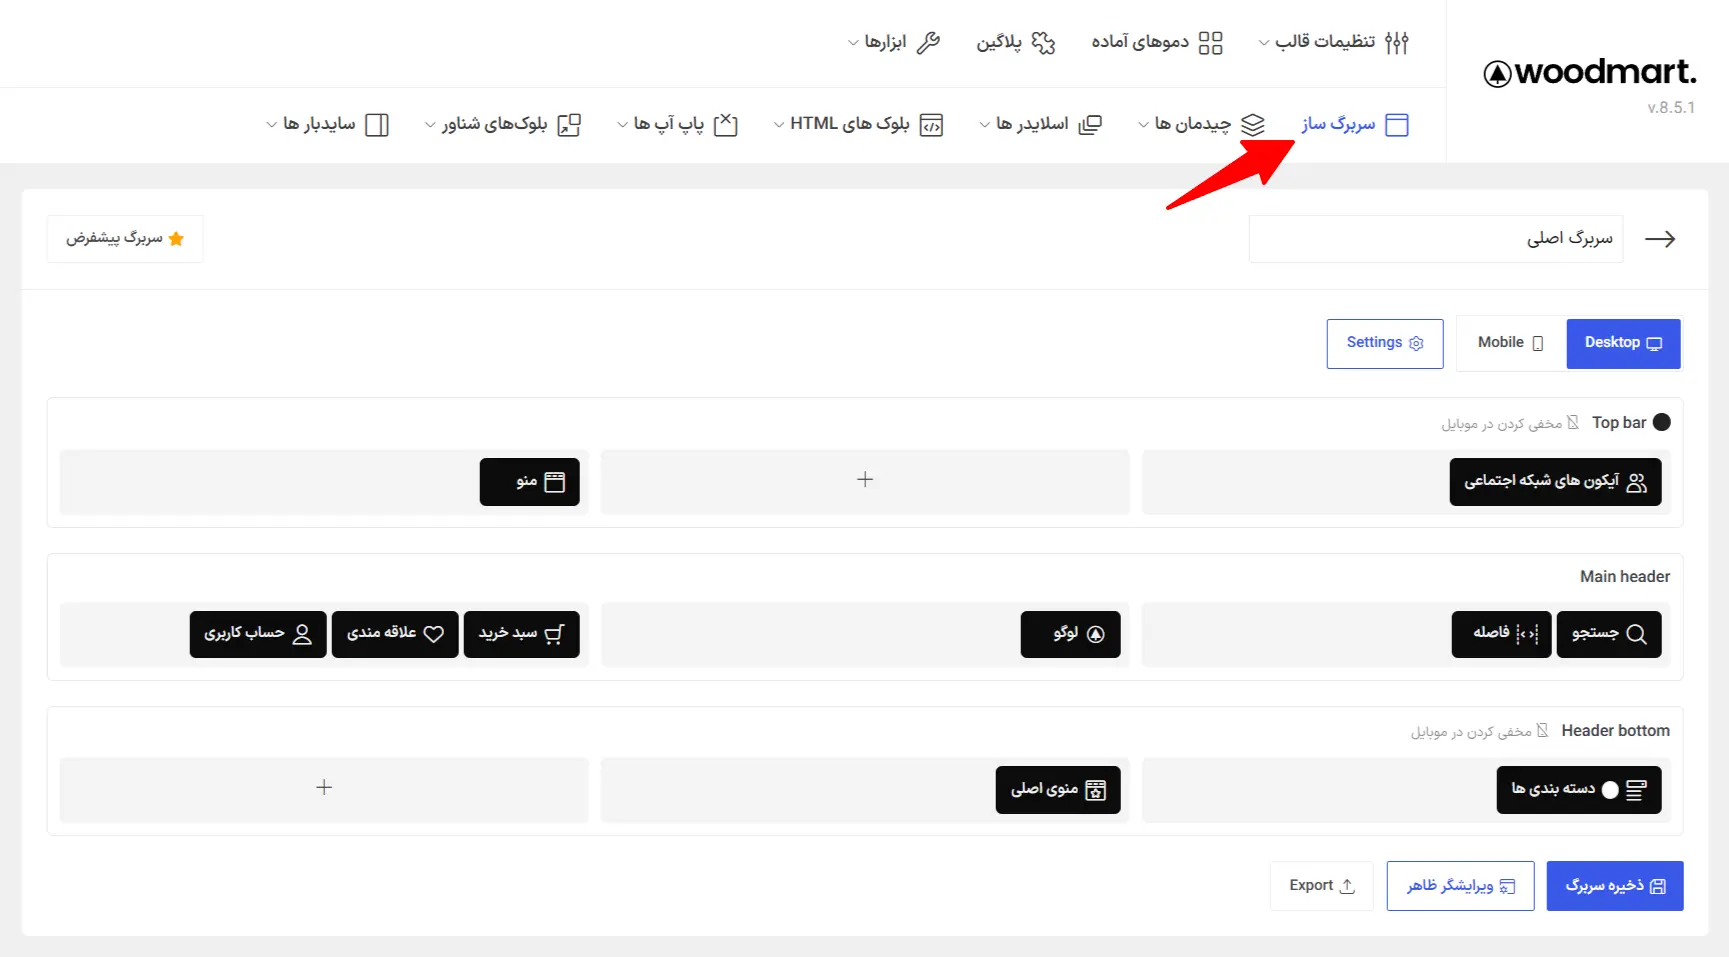
Task: Click the Export button
Action: click(1321, 886)
